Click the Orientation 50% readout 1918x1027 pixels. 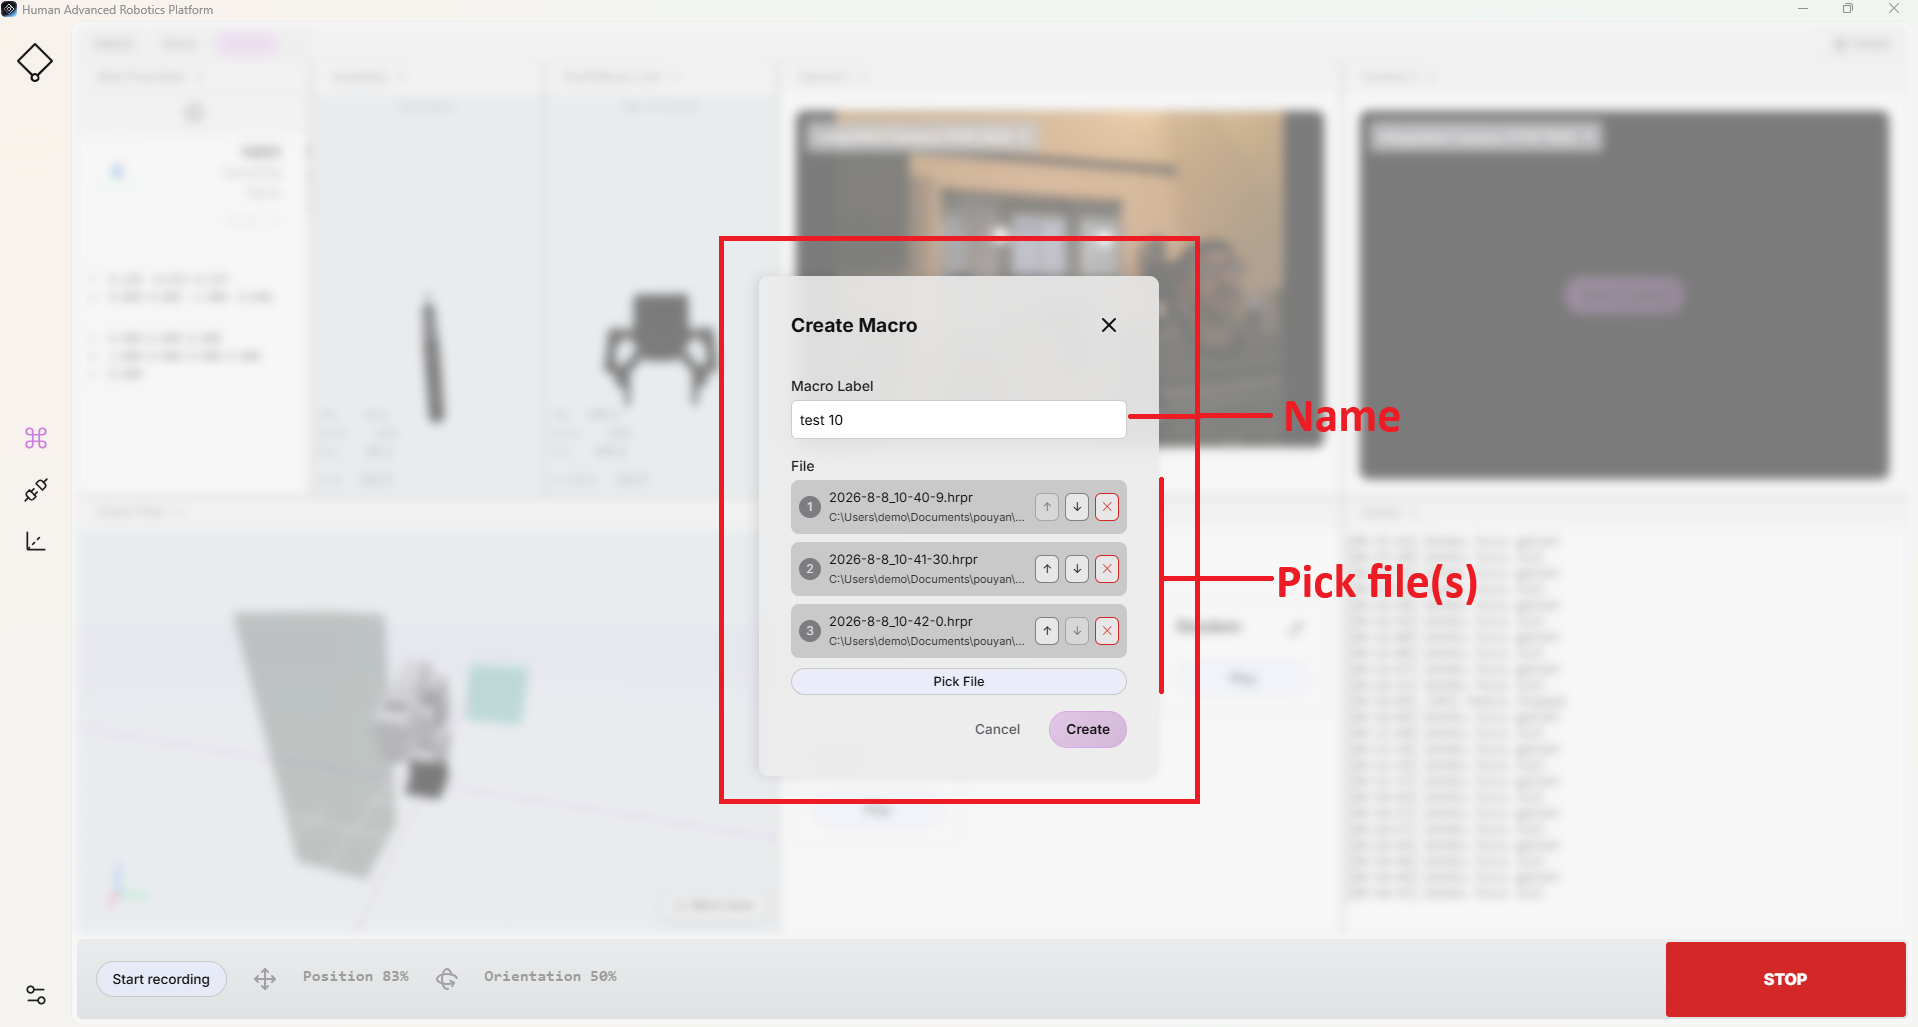click(550, 976)
